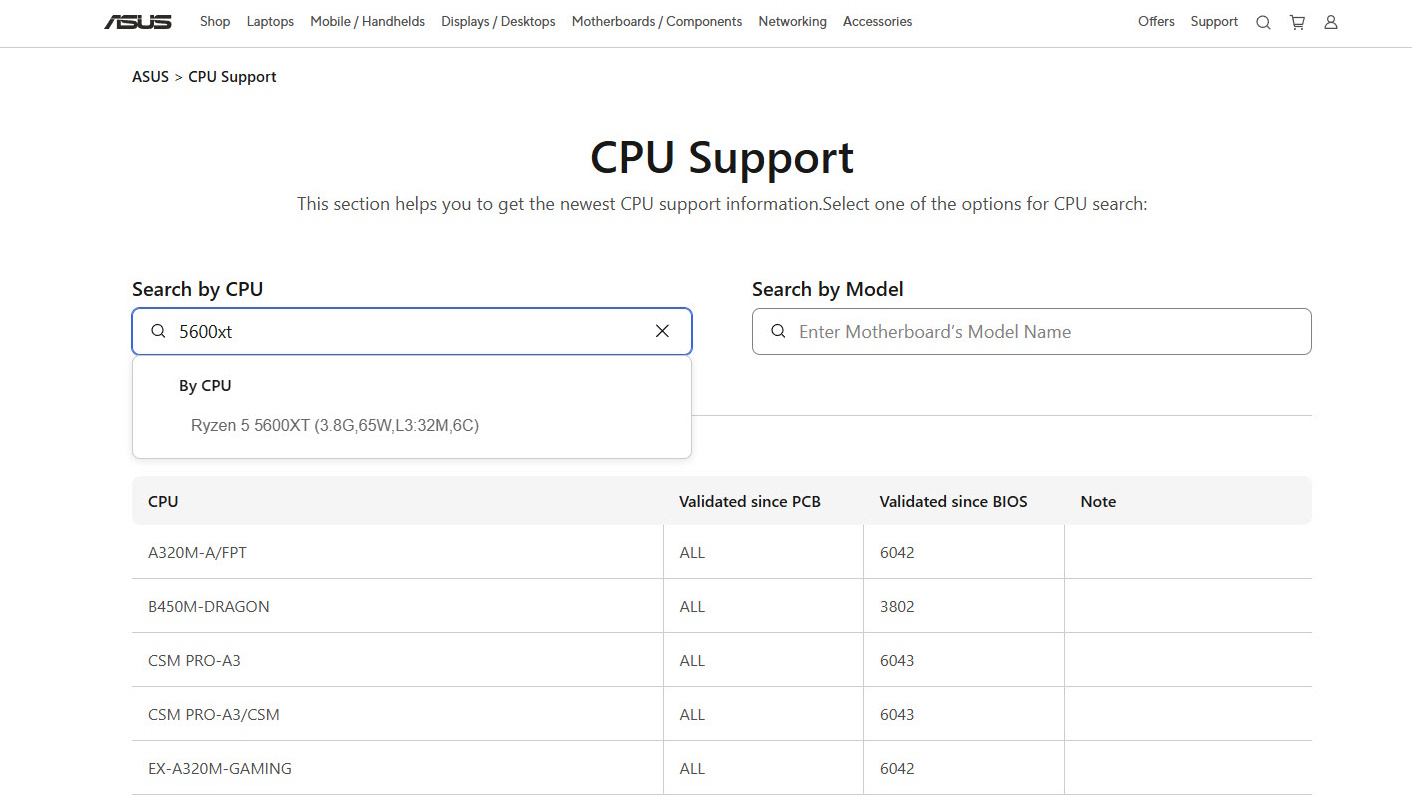Click magnifier icon in Search by Model field

tap(778, 331)
